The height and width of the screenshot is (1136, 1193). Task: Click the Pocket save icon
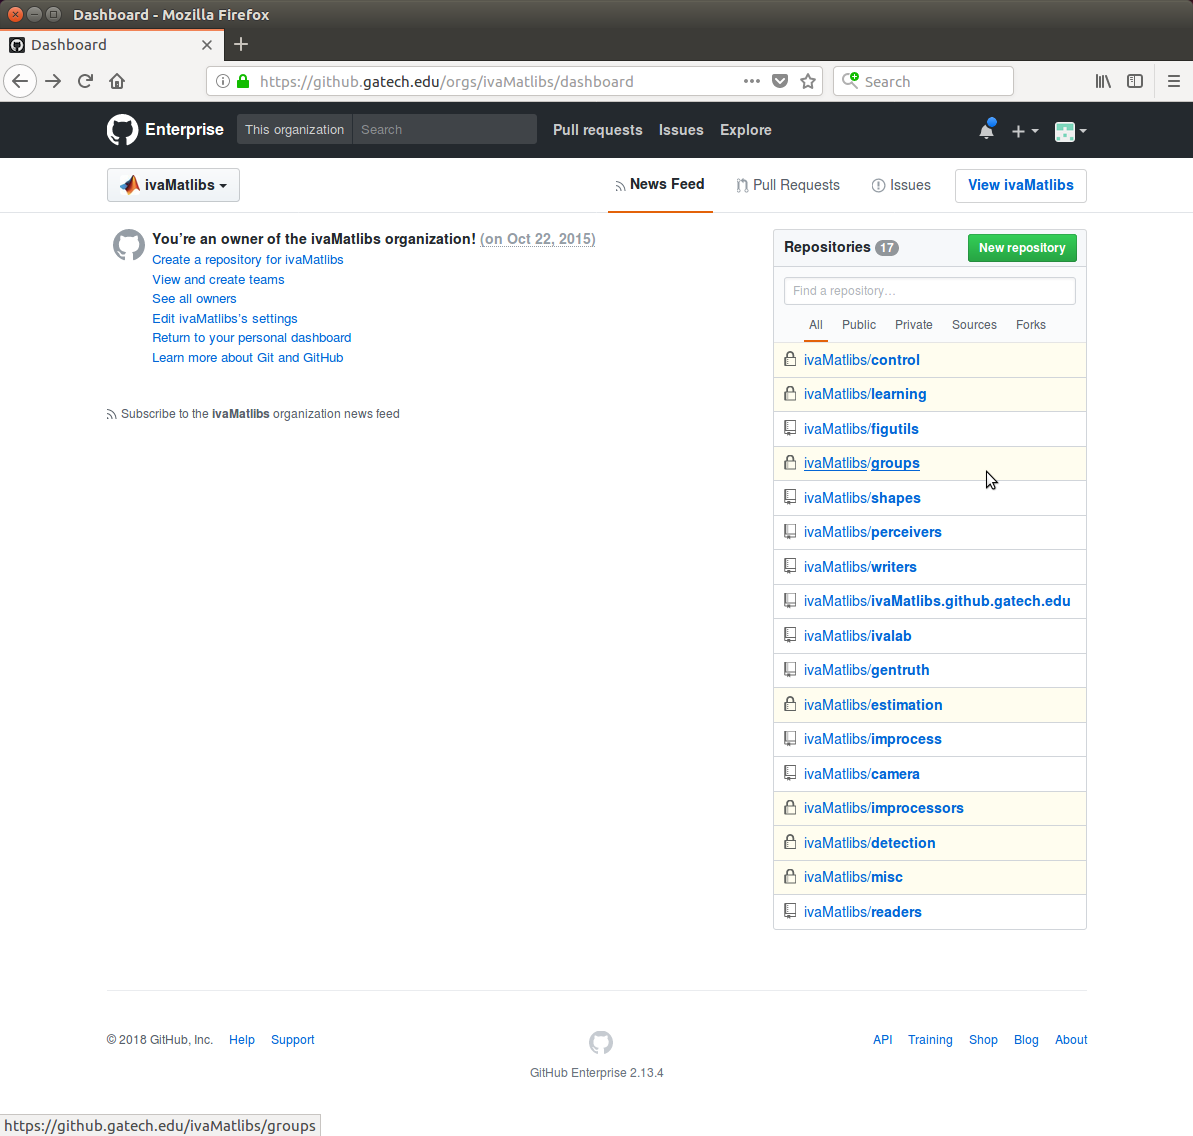[780, 82]
